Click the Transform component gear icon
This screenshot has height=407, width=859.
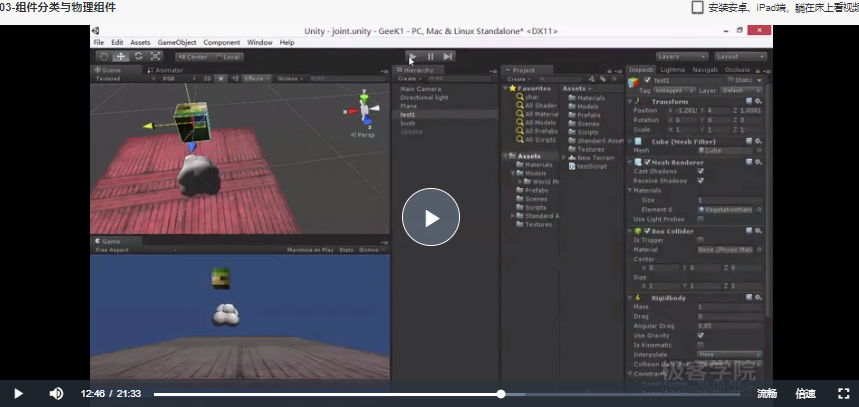pyautogui.click(x=758, y=101)
